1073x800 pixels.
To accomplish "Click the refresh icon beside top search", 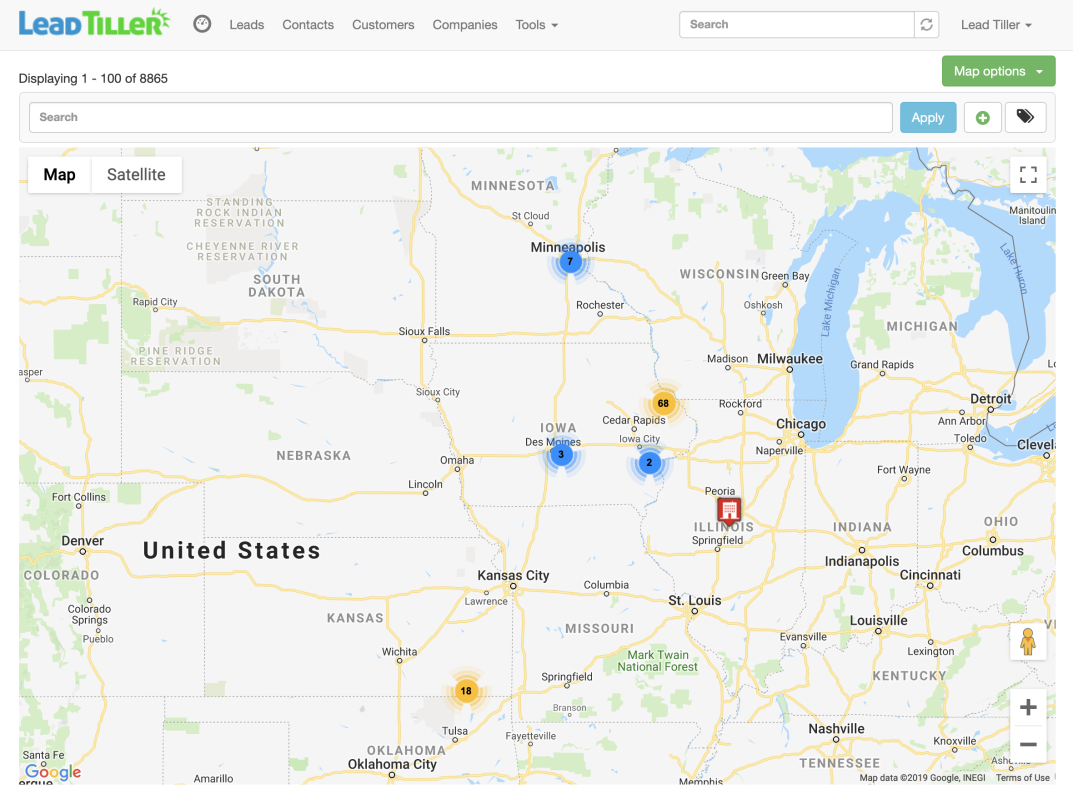I will point(927,25).
